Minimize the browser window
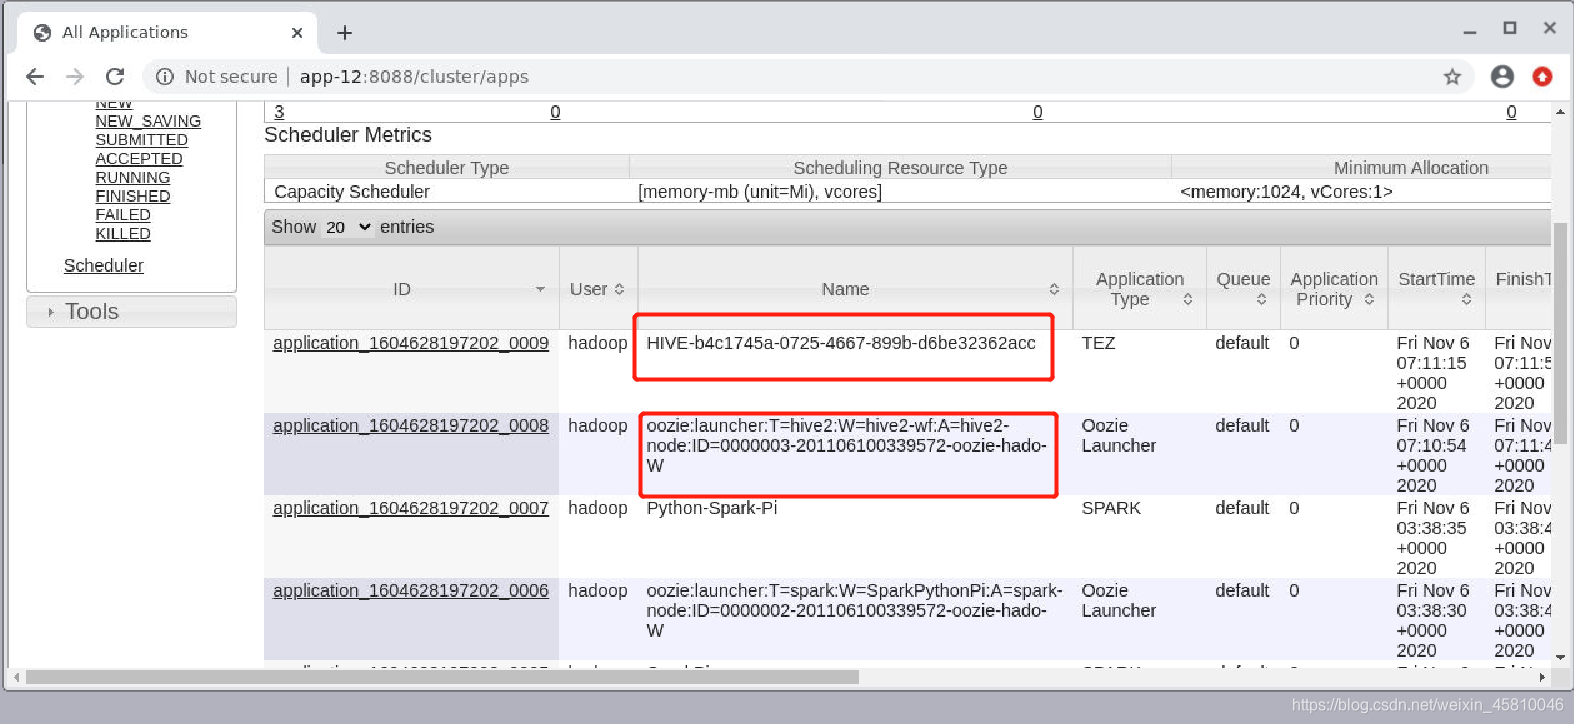This screenshot has width=1574, height=724. (1469, 30)
